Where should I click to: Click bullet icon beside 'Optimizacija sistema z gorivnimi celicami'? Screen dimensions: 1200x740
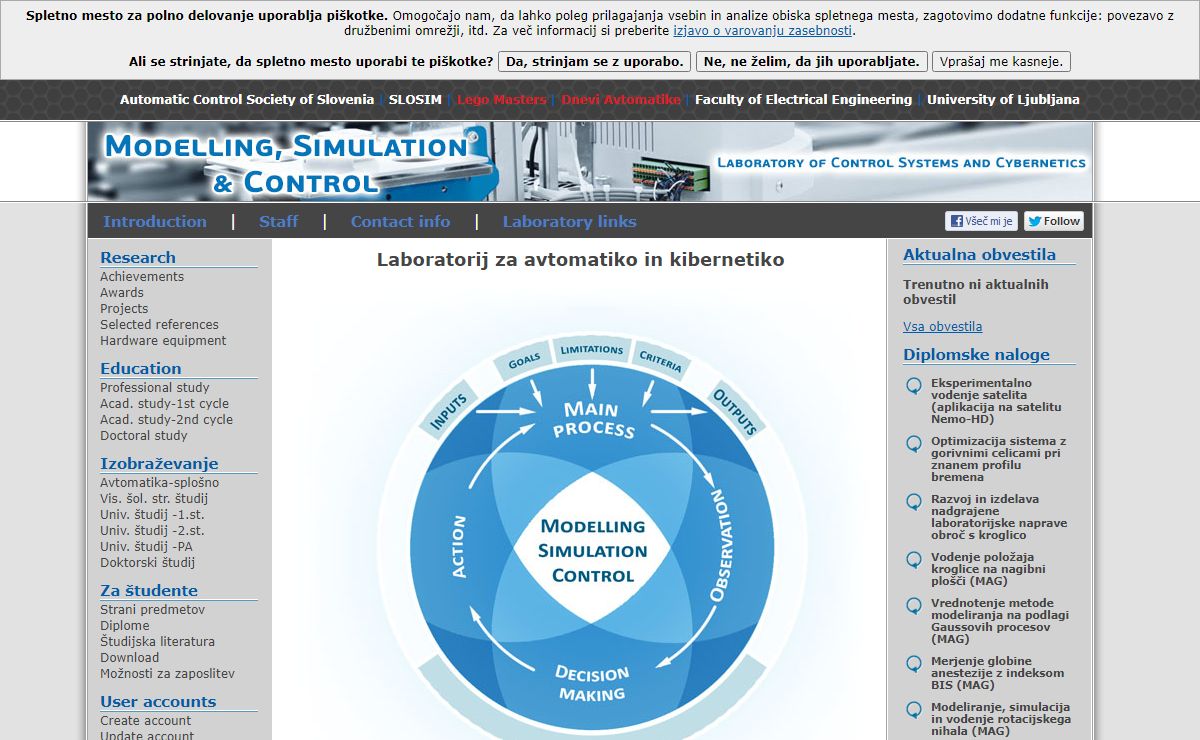click(913, 444)
